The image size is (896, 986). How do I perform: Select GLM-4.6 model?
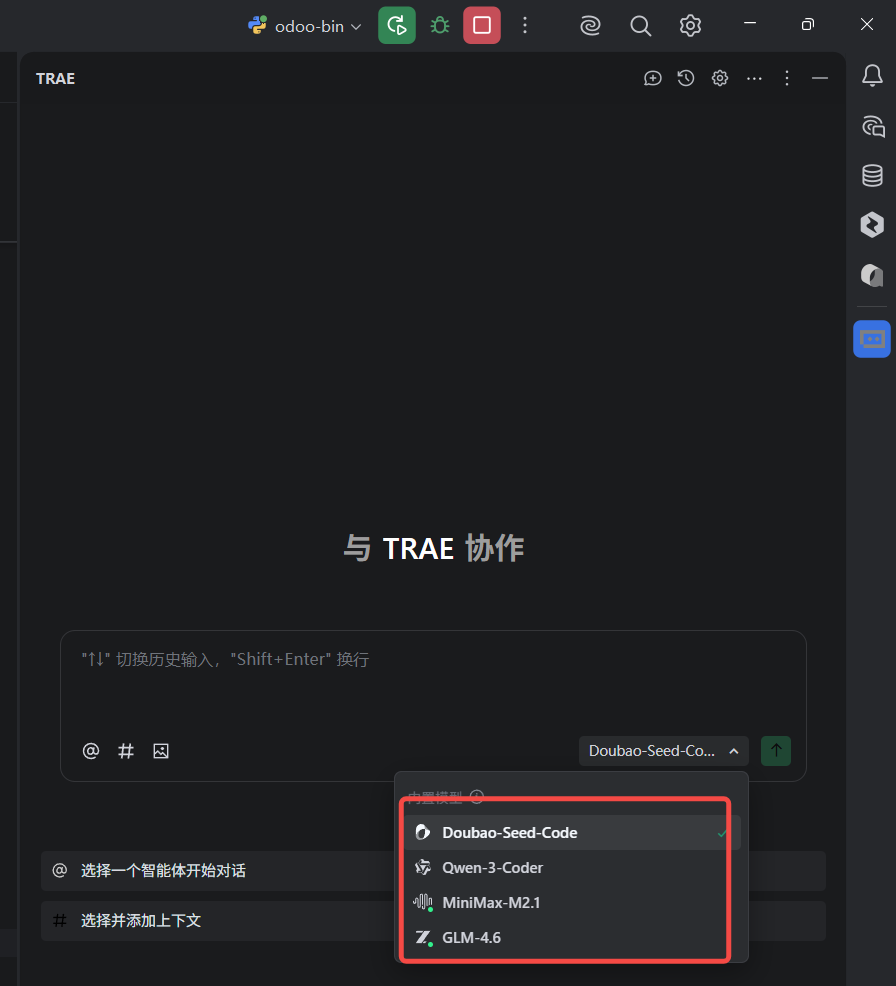click(572, 938)
